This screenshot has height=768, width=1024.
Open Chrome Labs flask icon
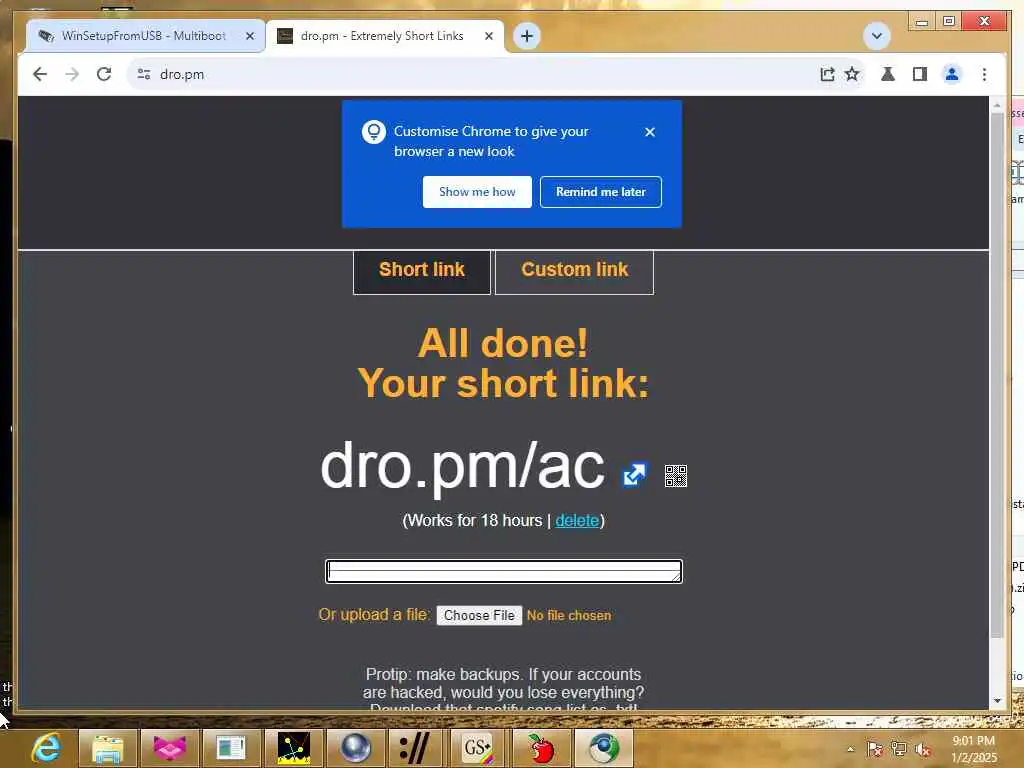click(x=888, y=74)
